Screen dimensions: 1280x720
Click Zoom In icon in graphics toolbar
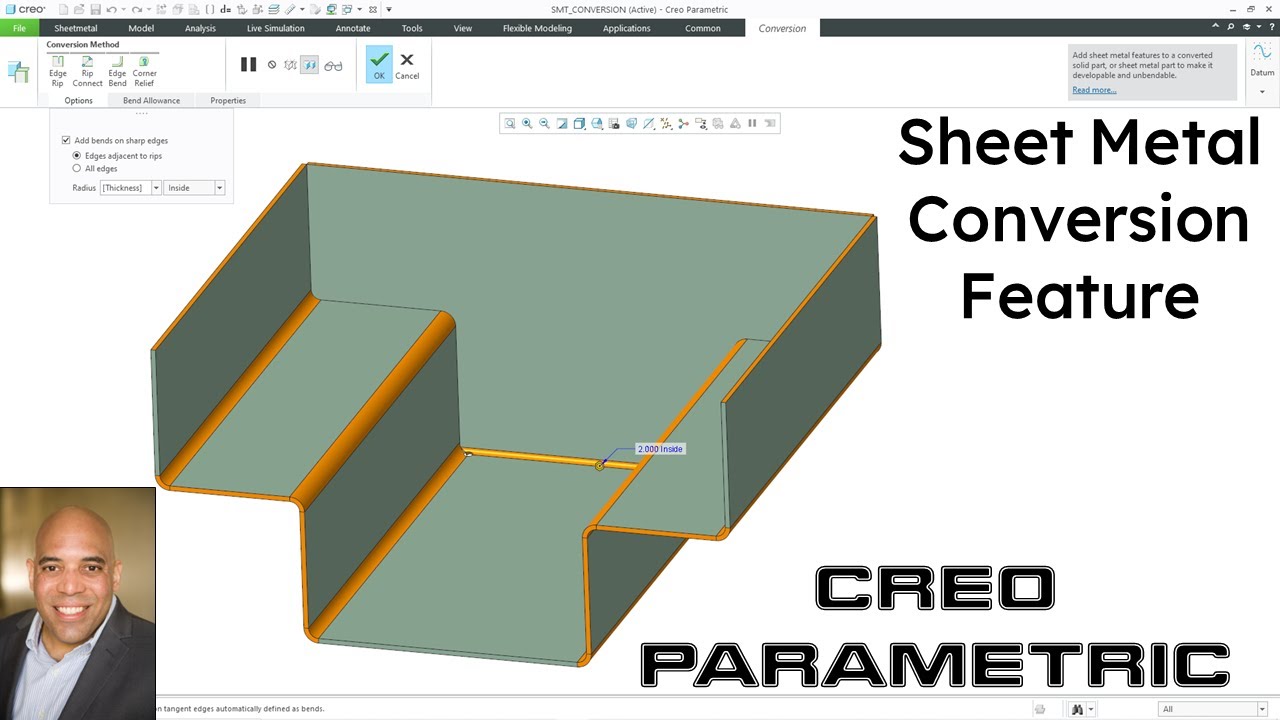coord(527,124)
